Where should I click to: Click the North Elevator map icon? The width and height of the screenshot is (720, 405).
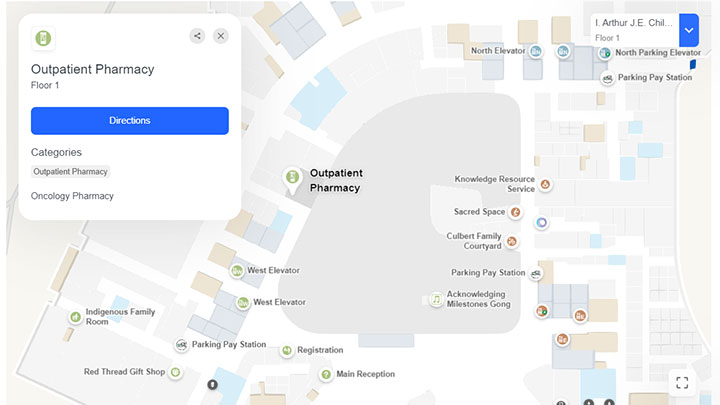(535, 51)
